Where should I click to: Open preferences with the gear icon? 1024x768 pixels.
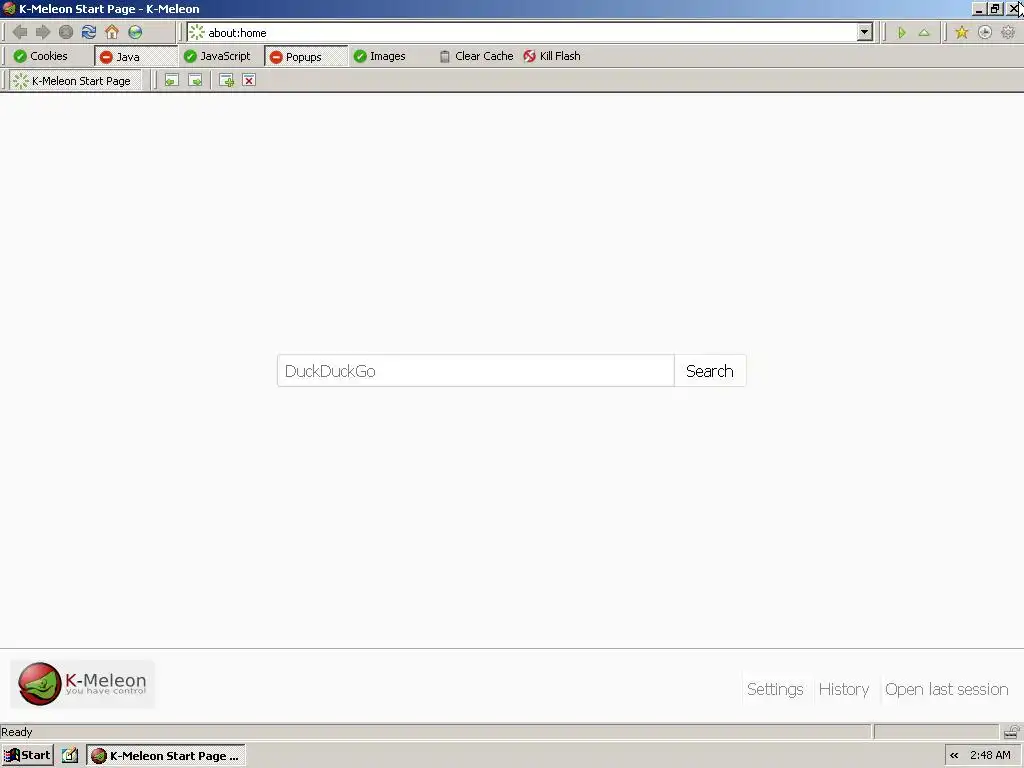point(1008,33)
